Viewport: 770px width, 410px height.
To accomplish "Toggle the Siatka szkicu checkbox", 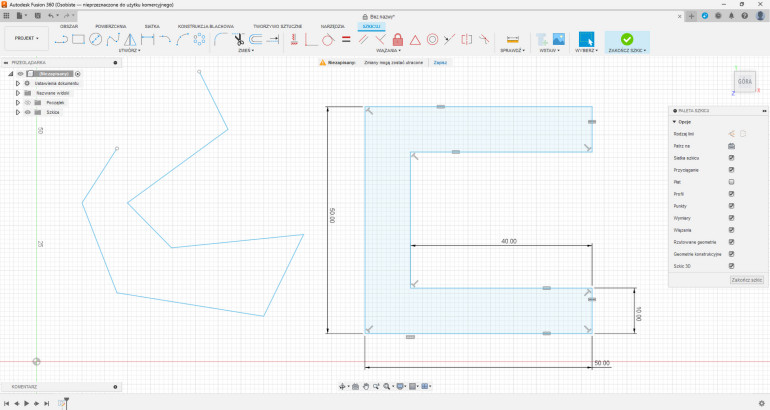I will click(731, 157).
